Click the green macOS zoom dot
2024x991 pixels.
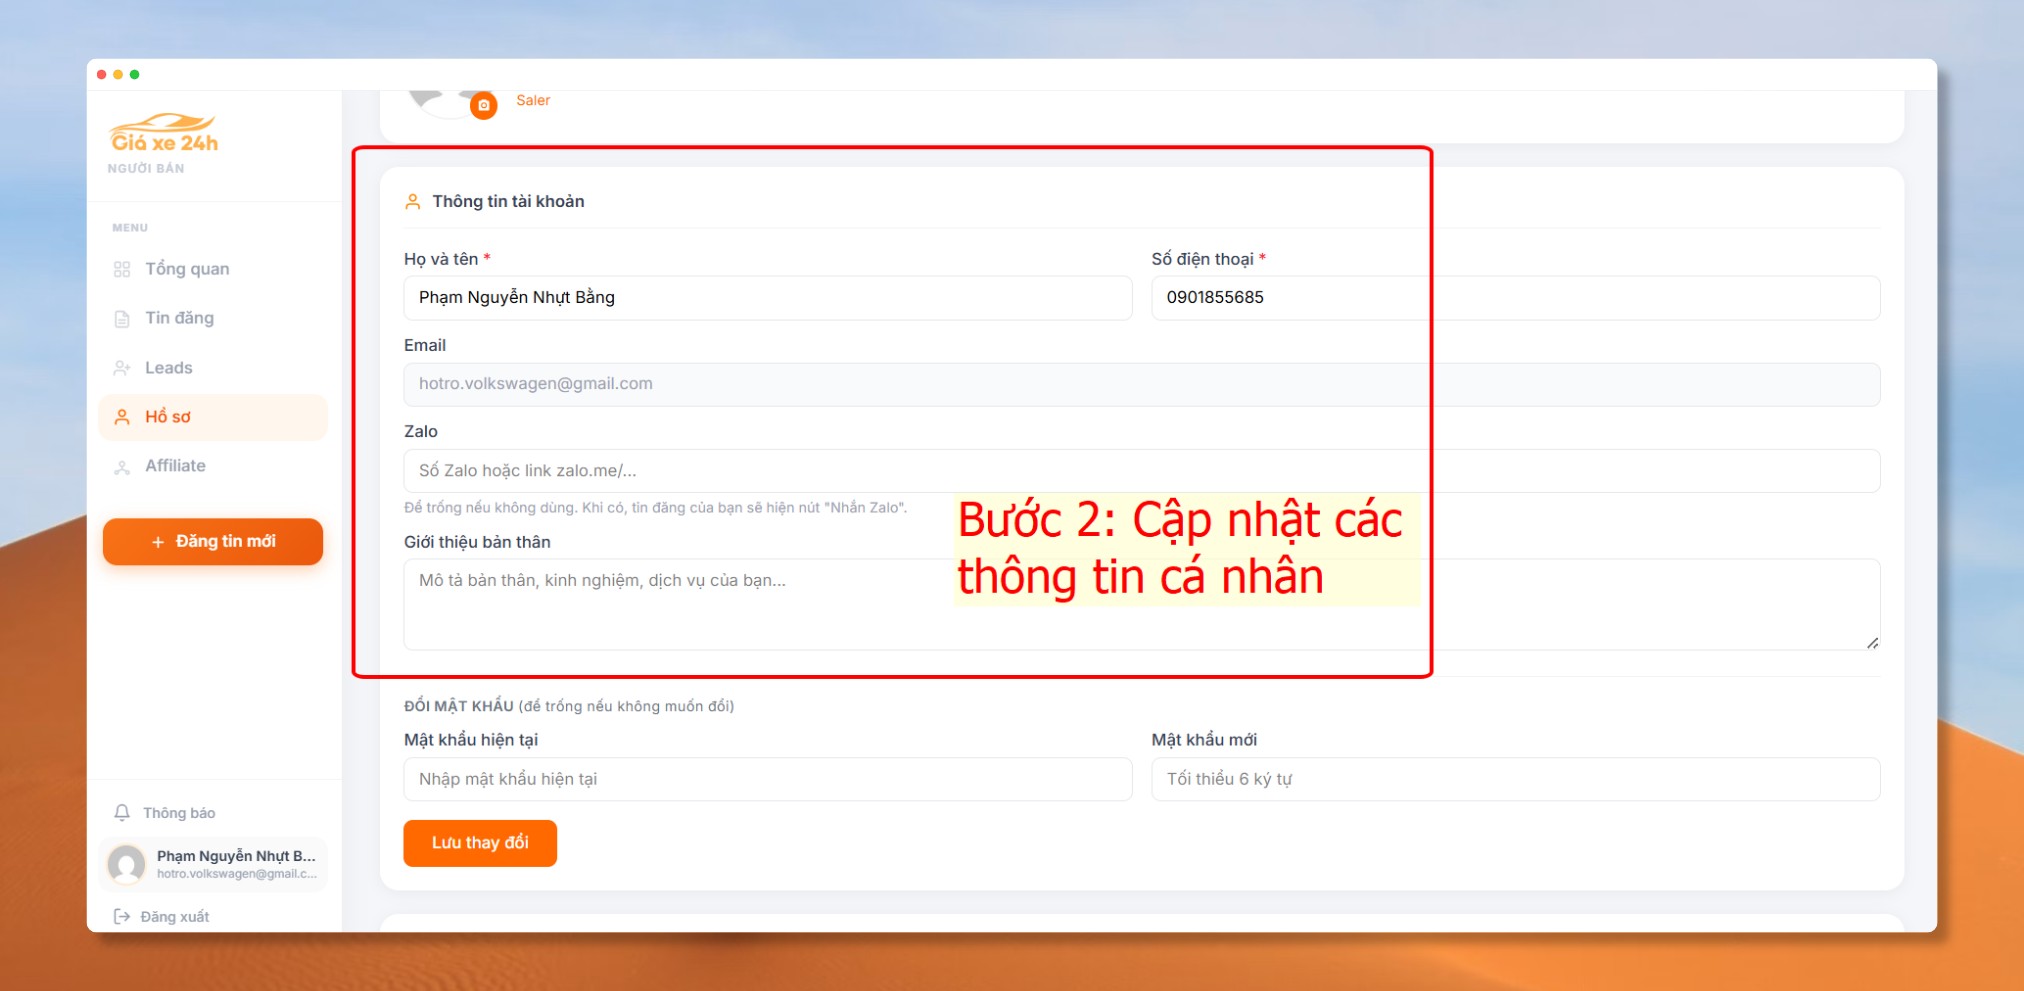134,74
